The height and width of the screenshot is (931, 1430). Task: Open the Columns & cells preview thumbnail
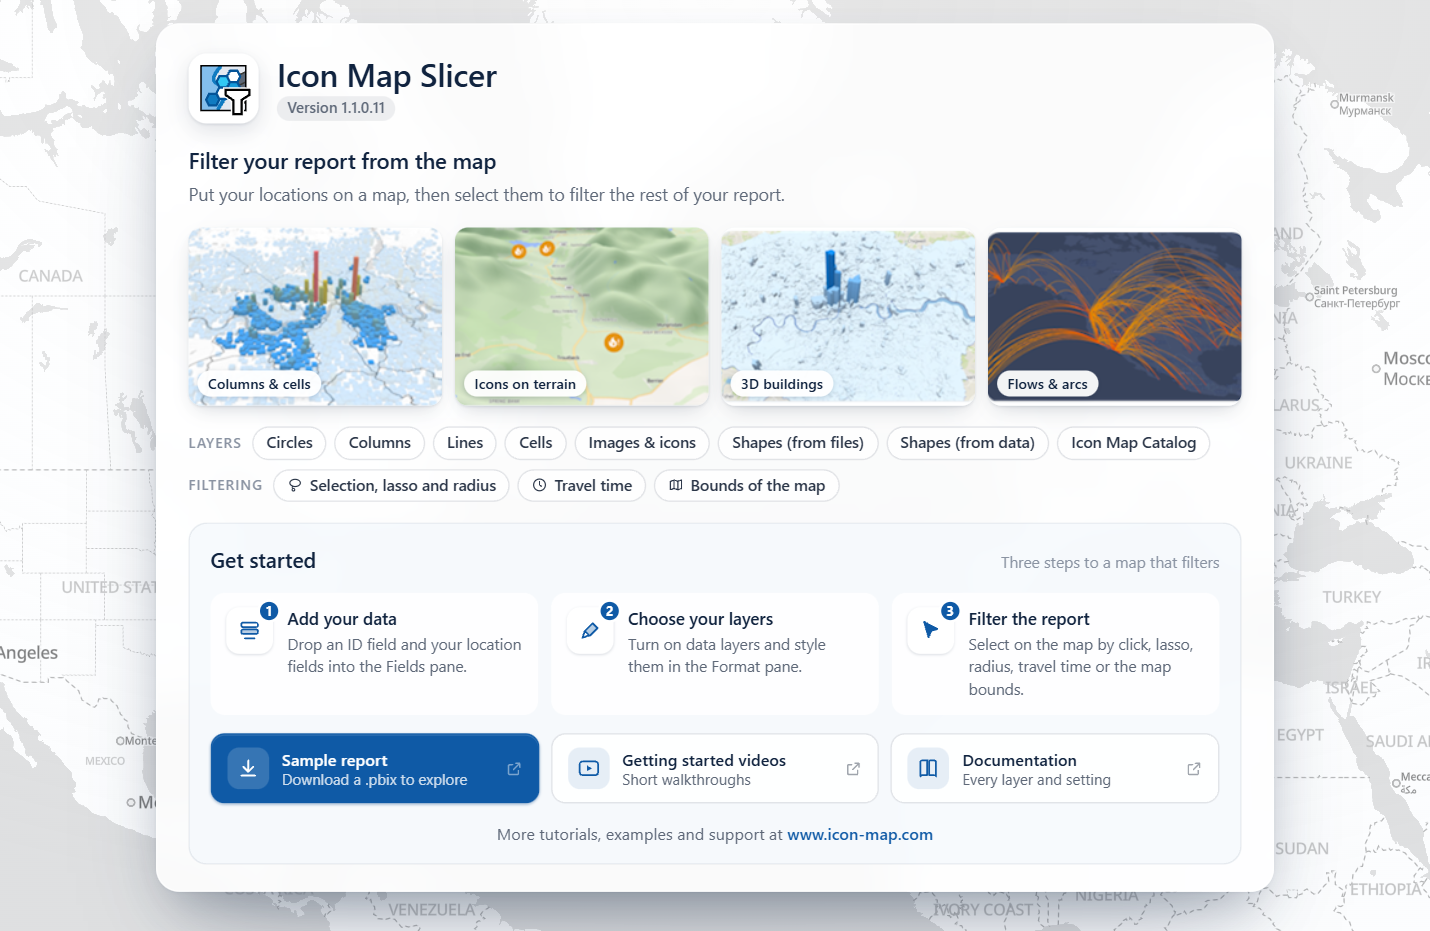click(315, 316)
